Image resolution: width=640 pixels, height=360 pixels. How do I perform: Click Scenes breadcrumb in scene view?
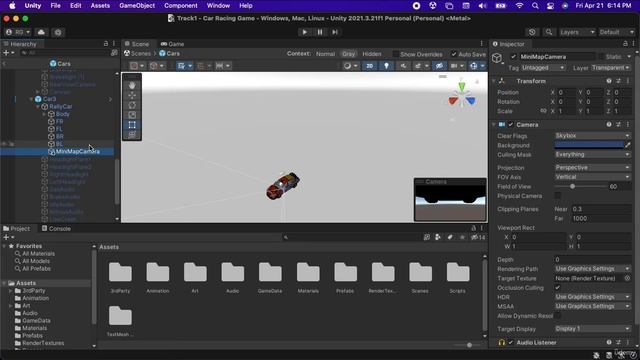[x=137, y=53]
